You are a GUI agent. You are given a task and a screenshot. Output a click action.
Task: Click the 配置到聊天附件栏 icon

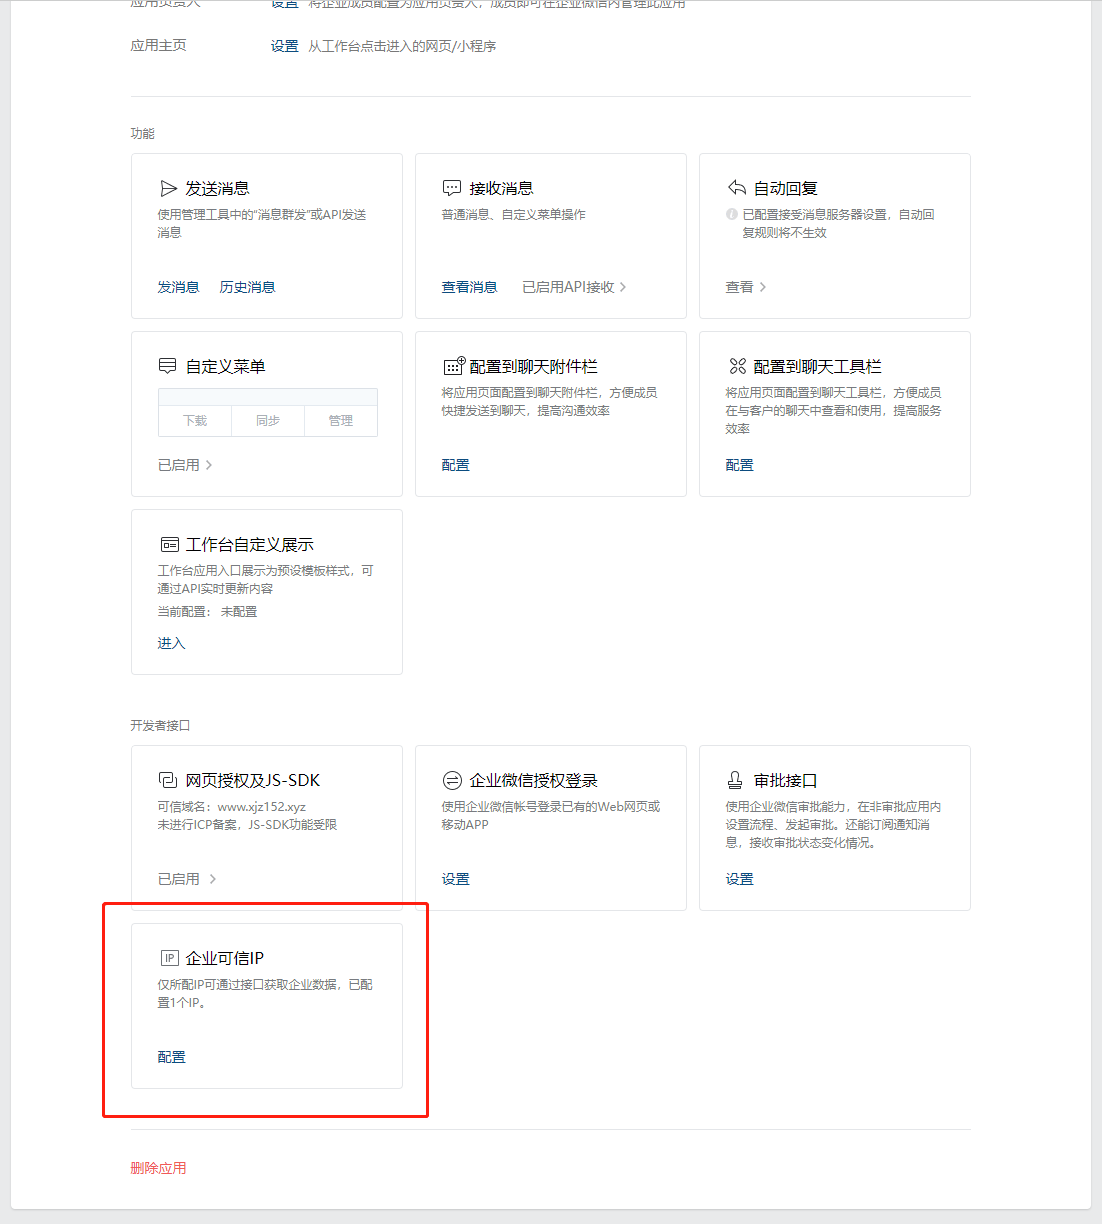tap(453, 366)
